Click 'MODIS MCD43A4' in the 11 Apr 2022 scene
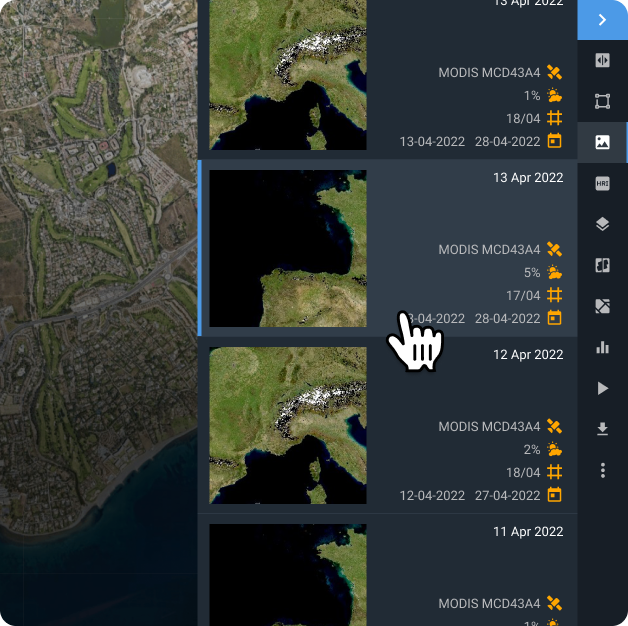The image size is (628, 626). (x=489, y=604)
